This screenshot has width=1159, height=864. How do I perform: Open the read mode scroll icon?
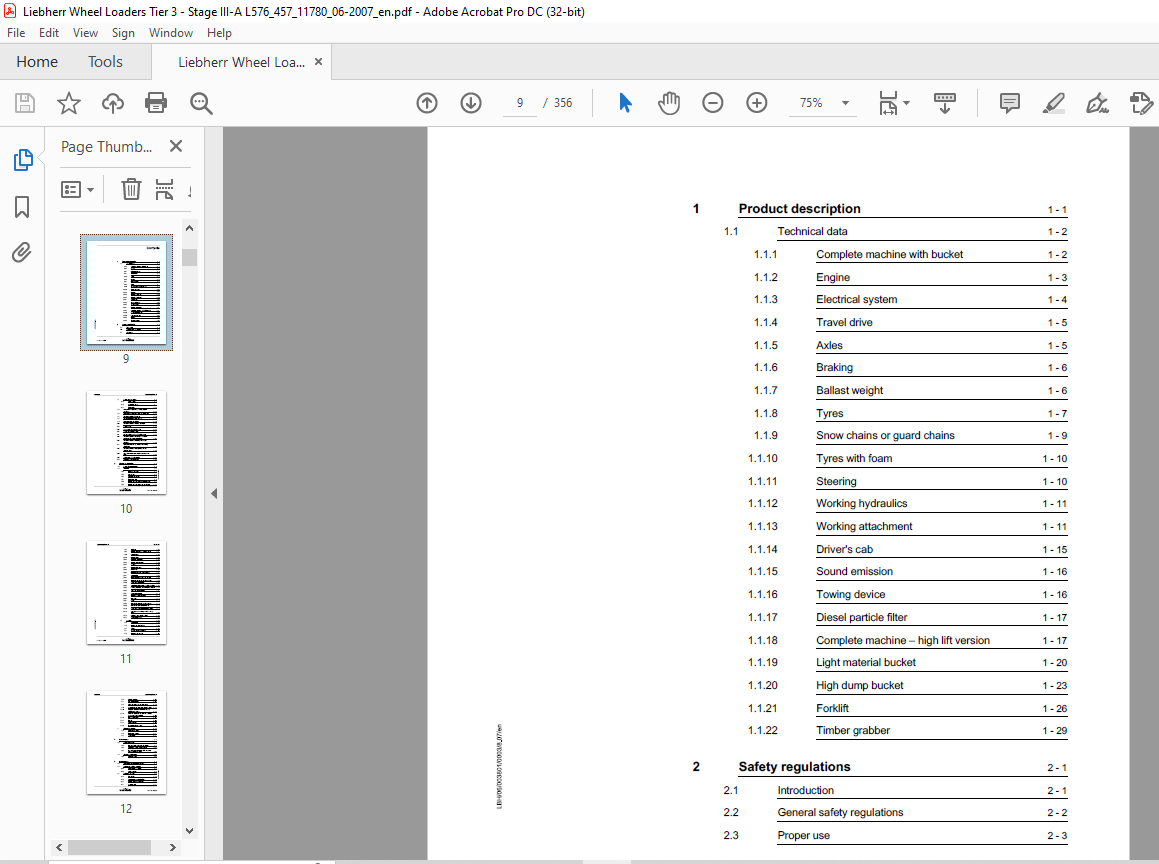pos(945,103)
